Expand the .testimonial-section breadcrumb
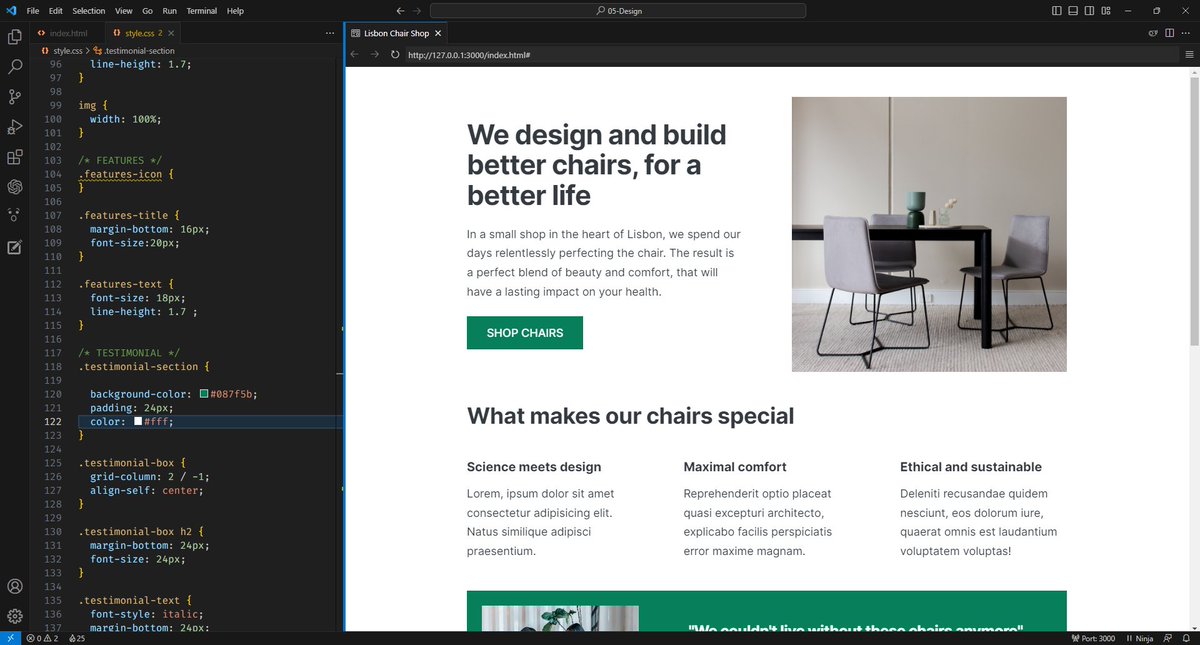Viewport: 1200px width, 645px height. (134, 50)
